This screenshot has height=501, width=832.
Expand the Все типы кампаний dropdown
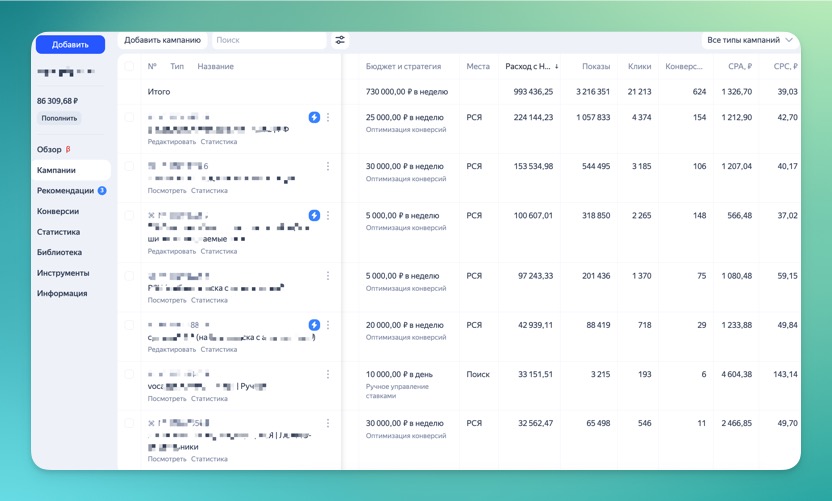click(x=749, y=40)
